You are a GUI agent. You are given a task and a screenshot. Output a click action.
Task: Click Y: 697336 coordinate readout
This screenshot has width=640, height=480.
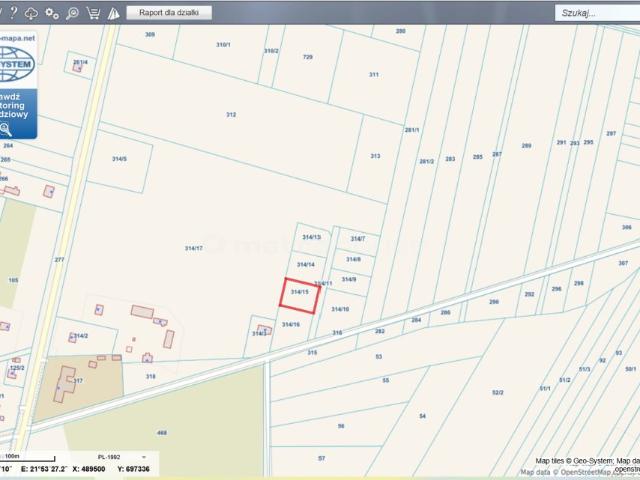pyautogui.click(x=133, y=469)
